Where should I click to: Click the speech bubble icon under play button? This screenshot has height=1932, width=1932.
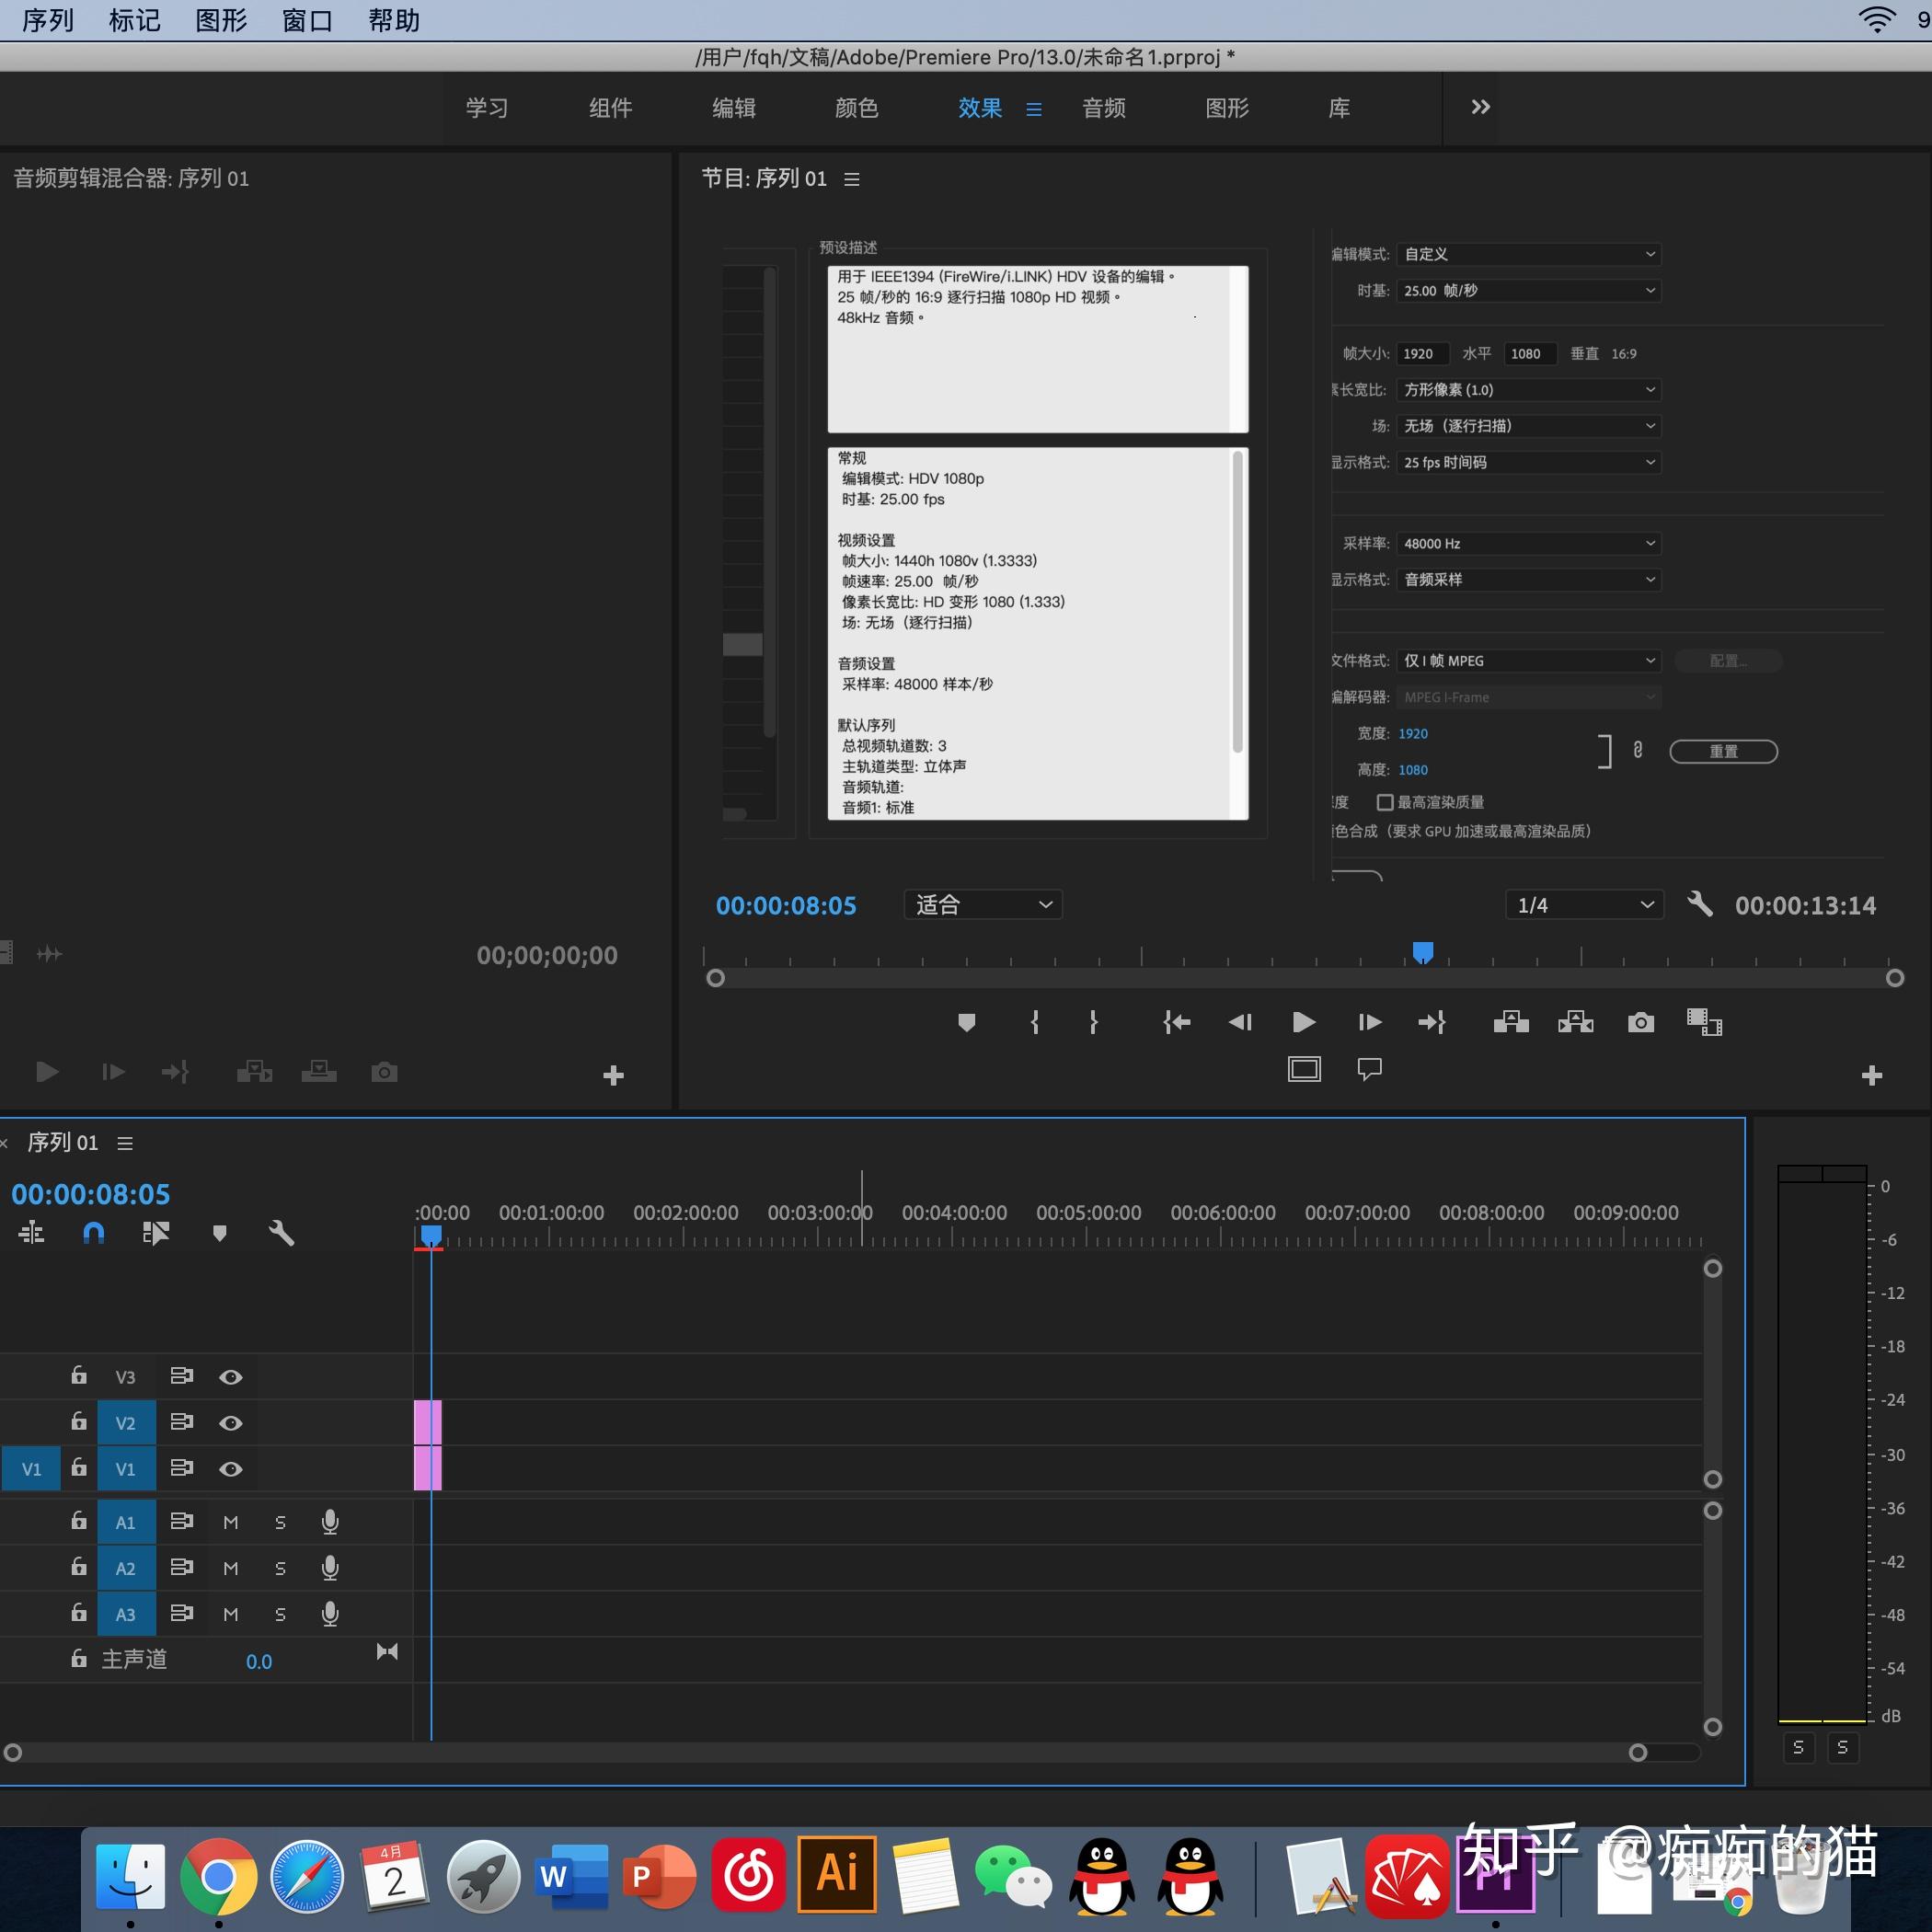tap(1370, 1069)
